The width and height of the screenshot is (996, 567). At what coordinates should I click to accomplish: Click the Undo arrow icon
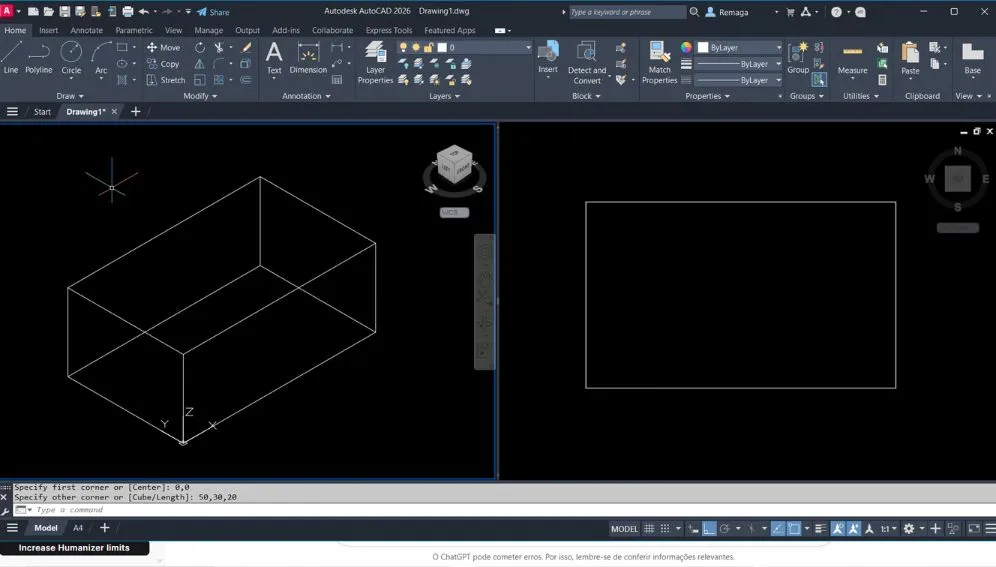pyautogui.click(x=144, y=11)
